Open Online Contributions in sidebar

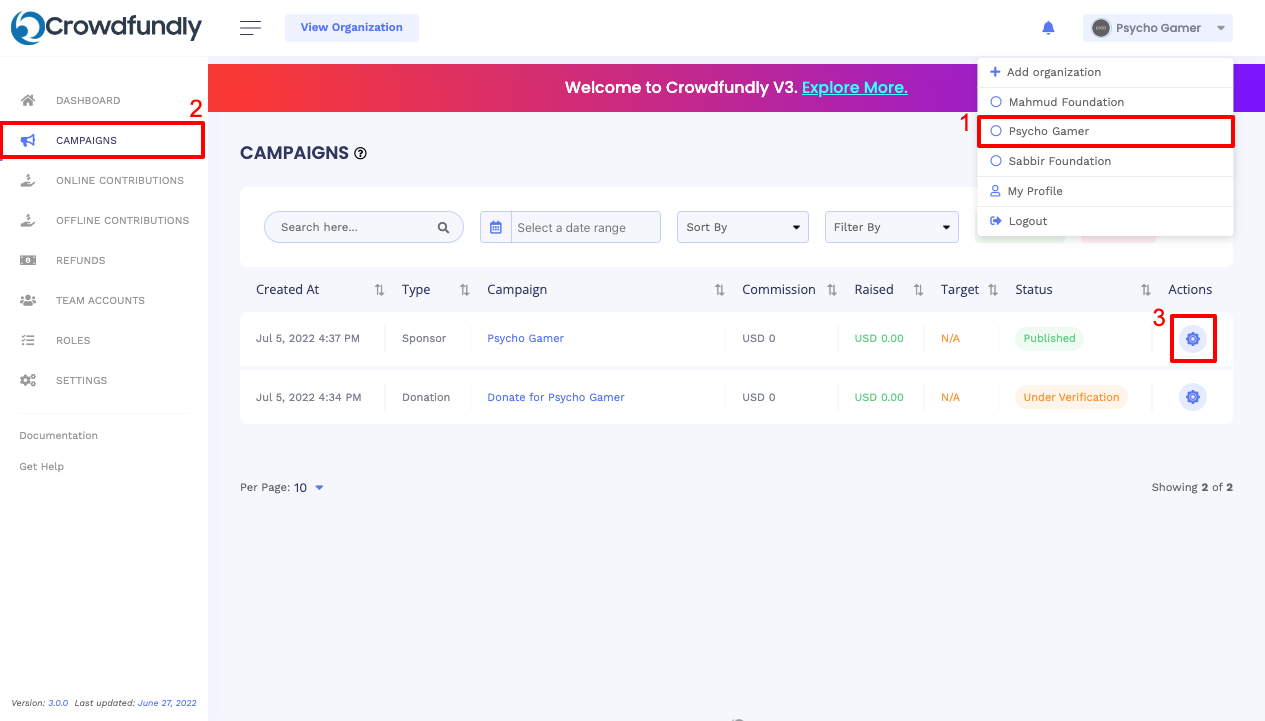[x=120, y=180]
